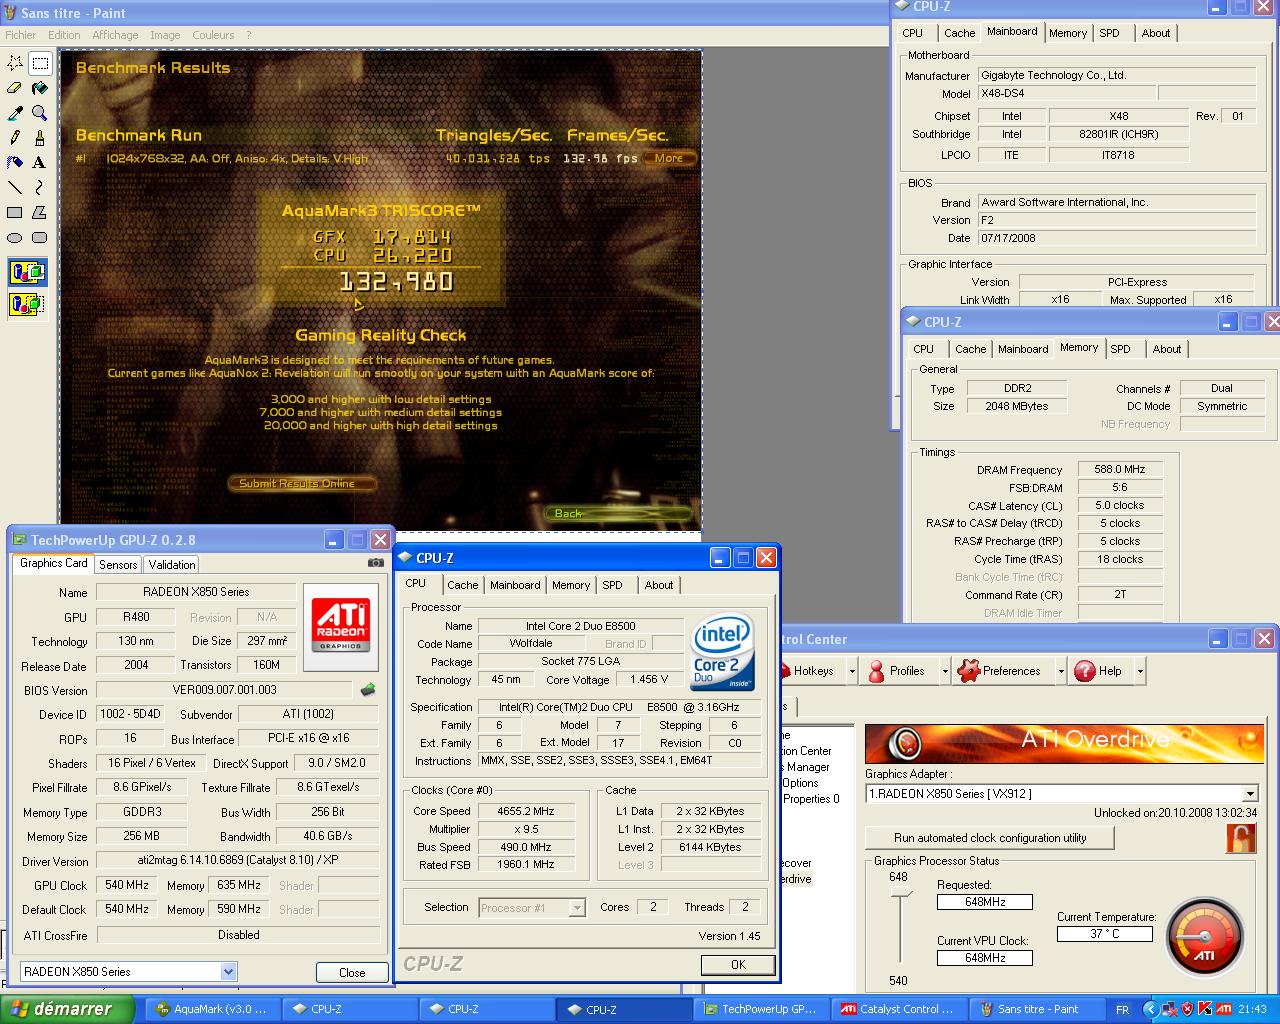Click OK in the front CPU-Z window

[738, 965]
